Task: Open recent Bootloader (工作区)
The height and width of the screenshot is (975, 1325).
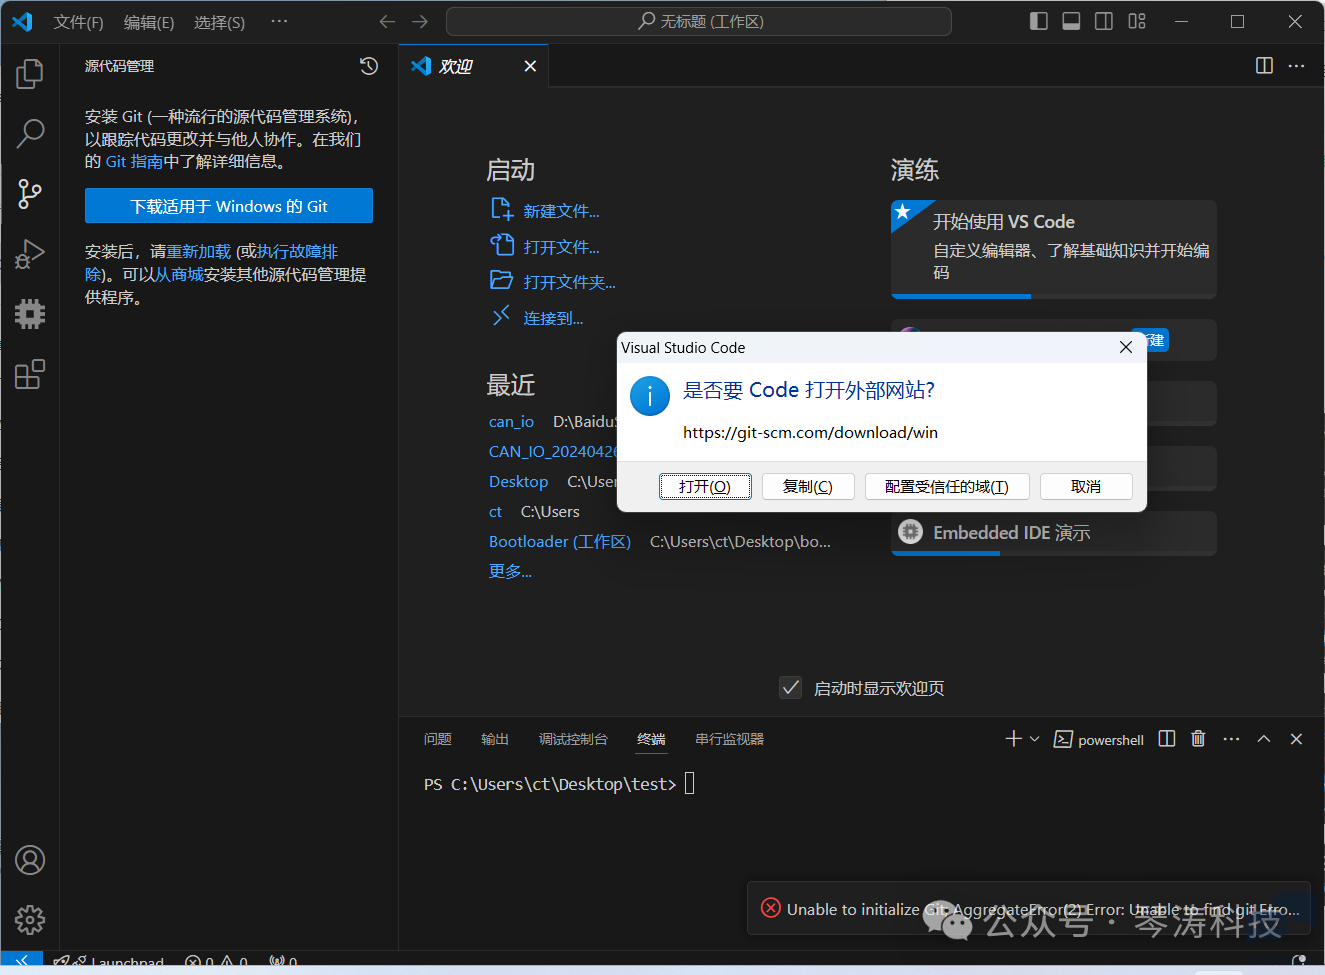Action: pyautogui.click(x=560, y=541)
